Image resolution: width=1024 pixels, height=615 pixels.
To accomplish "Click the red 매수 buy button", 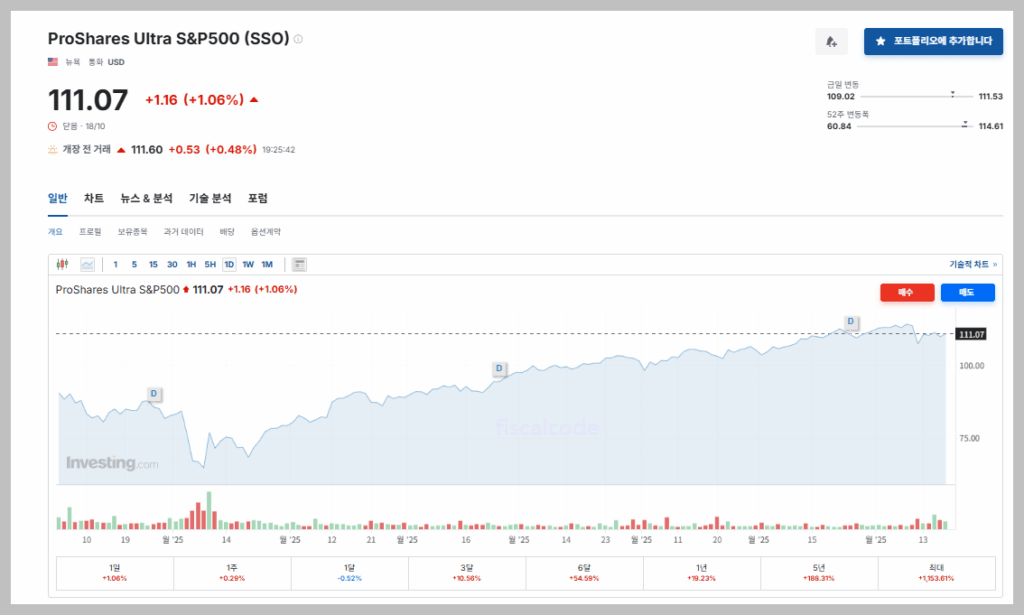I will click(x=907, y=292).
